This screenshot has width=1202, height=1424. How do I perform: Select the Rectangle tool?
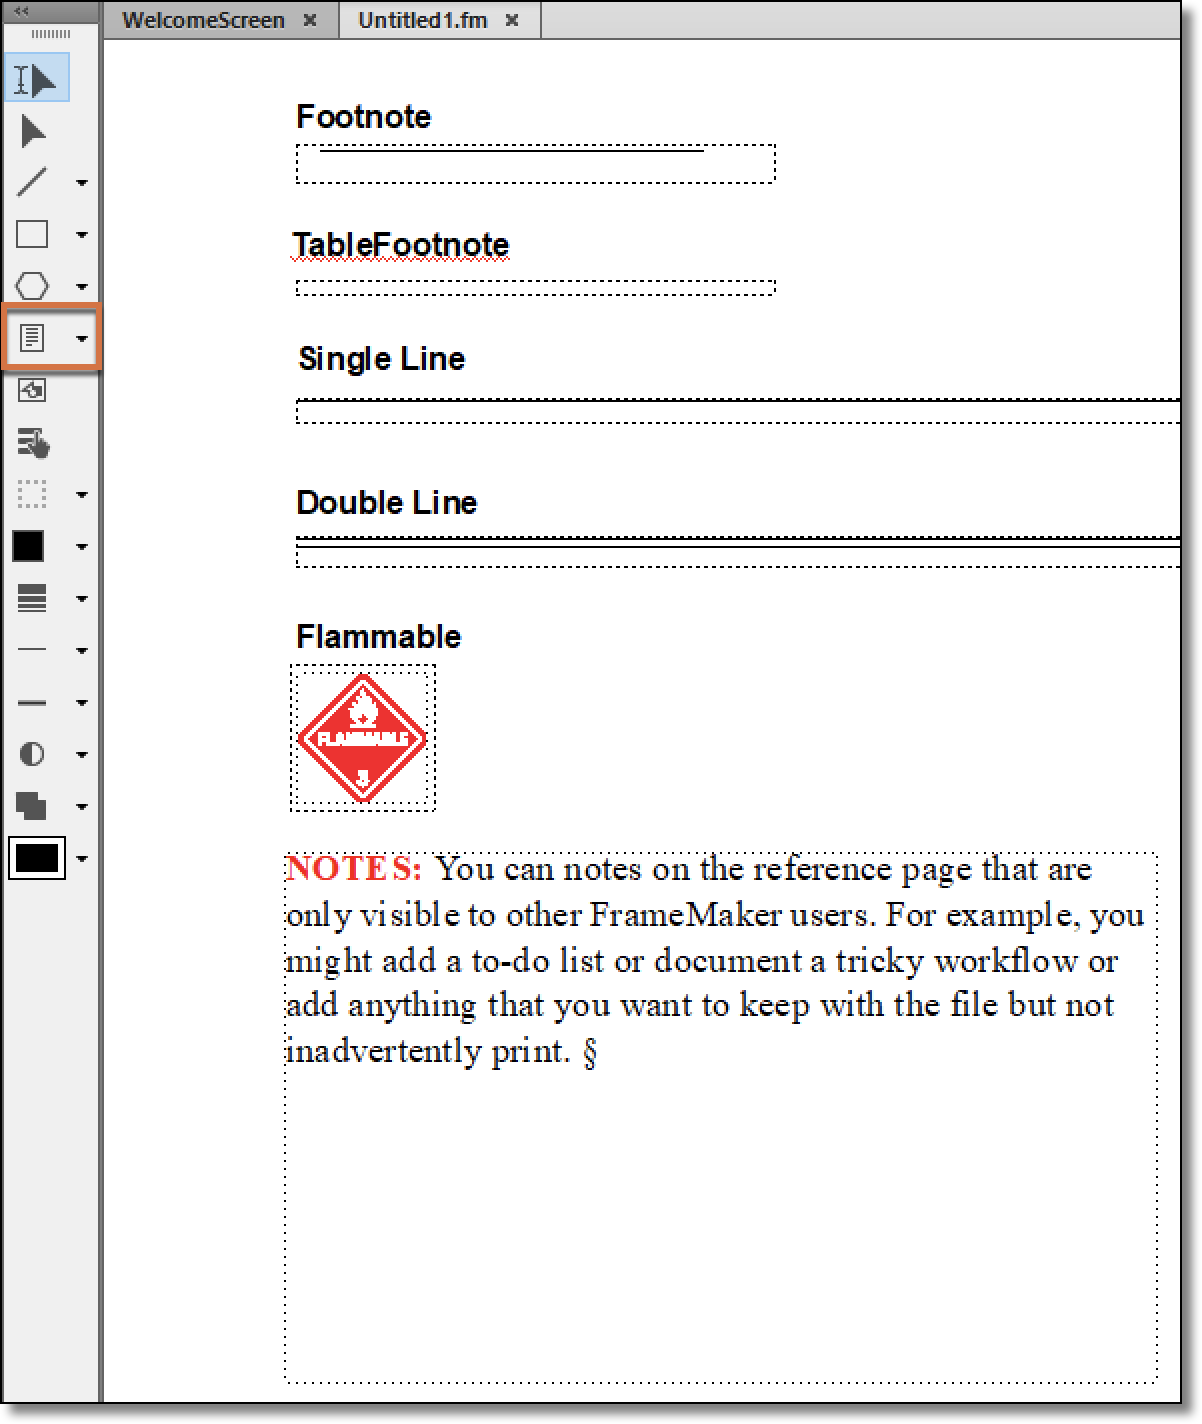(x=33, y=233)
